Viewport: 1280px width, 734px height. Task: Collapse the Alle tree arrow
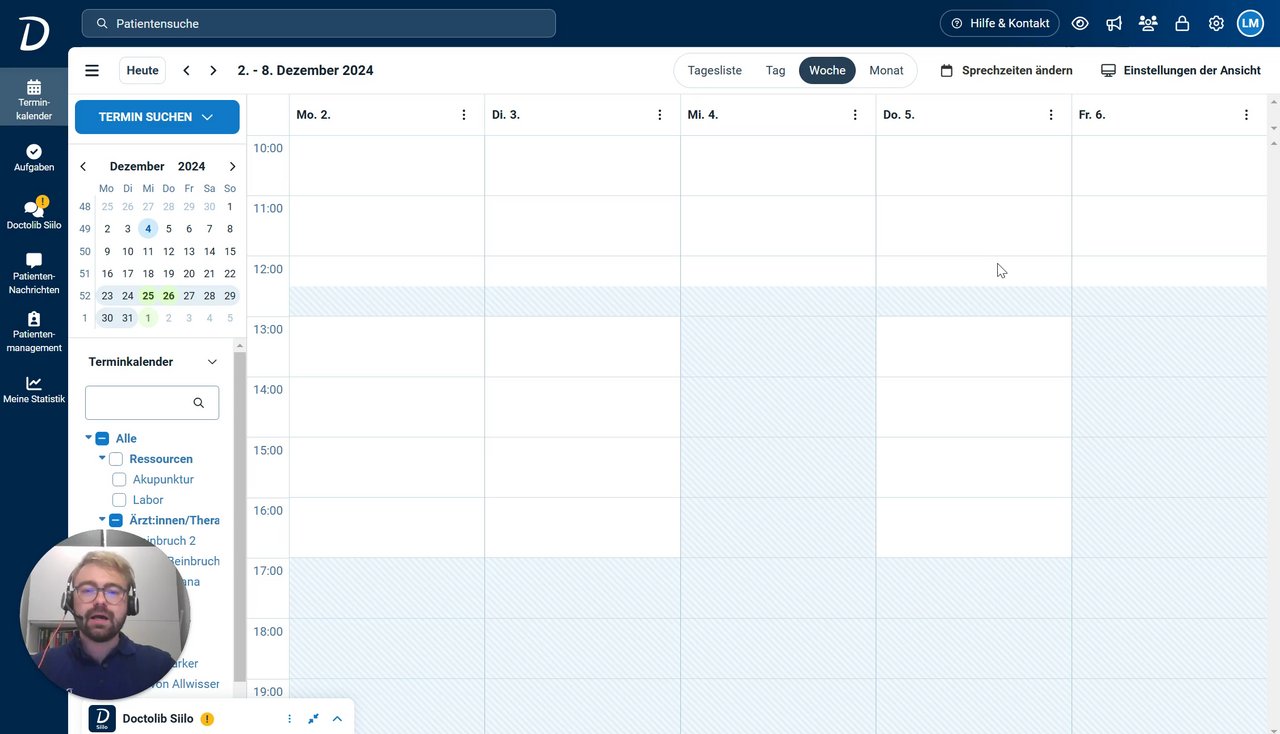click(x=88, y=438)
